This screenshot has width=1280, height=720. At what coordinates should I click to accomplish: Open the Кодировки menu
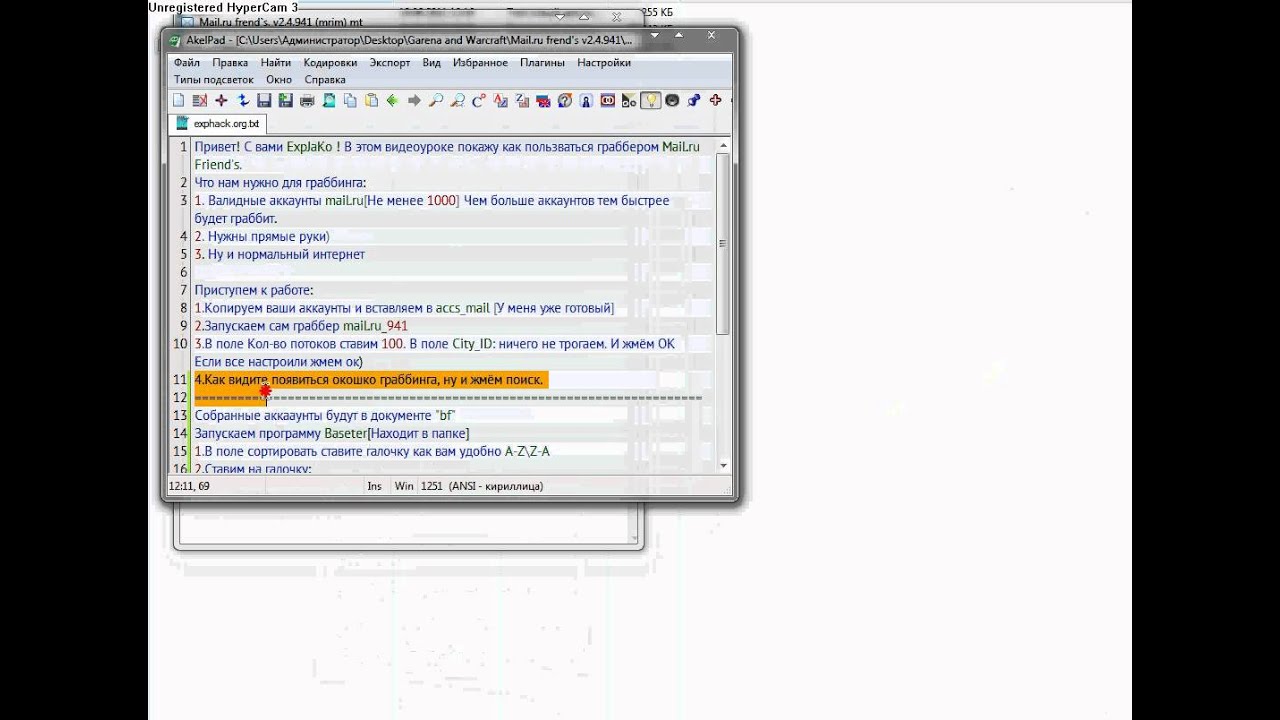[x=330, y=62]
